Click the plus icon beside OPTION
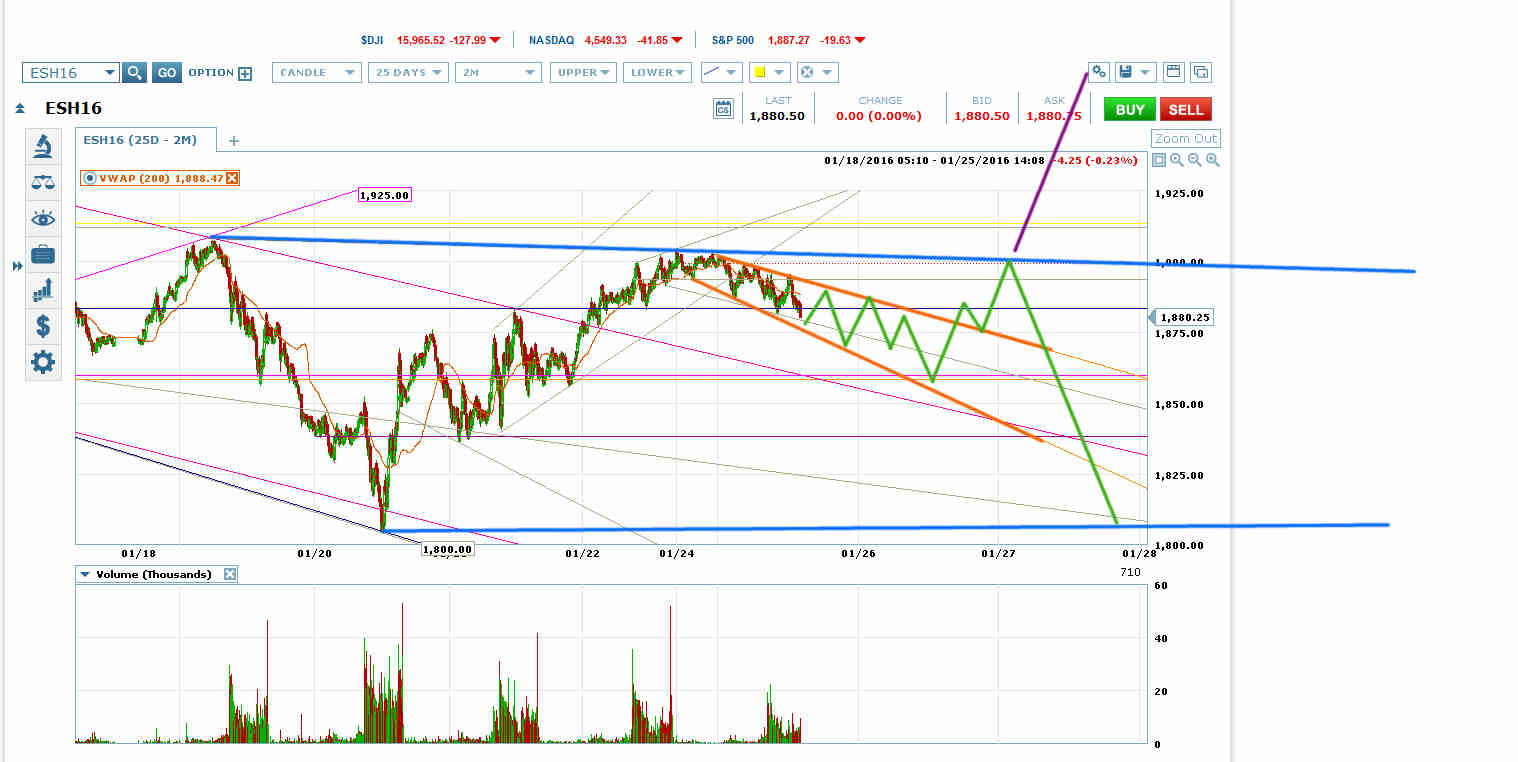This screenshot has width=1518, height=762. click(x=245, y=73)
